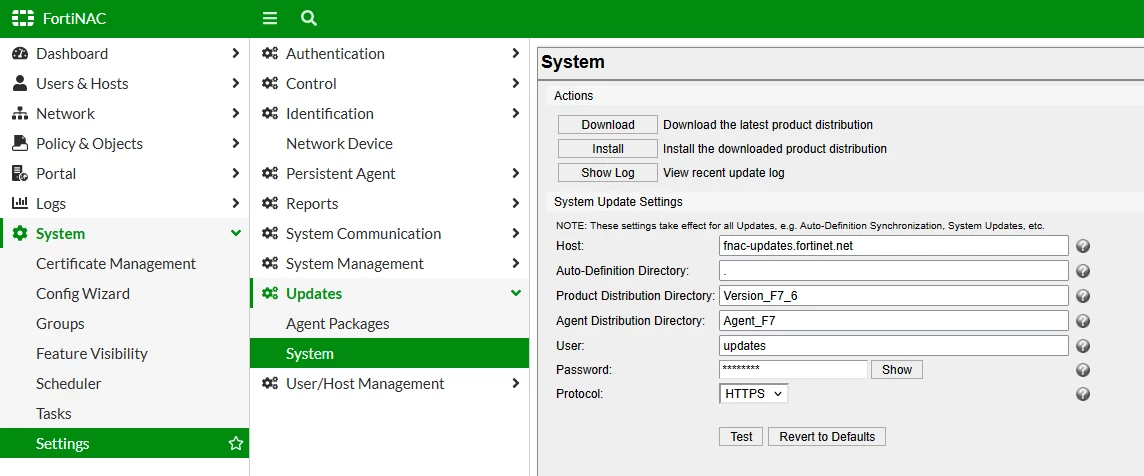Click the Users & Hosts person icon
Image resolution: width=1144 pixels, height=476 pixels.
20,83
